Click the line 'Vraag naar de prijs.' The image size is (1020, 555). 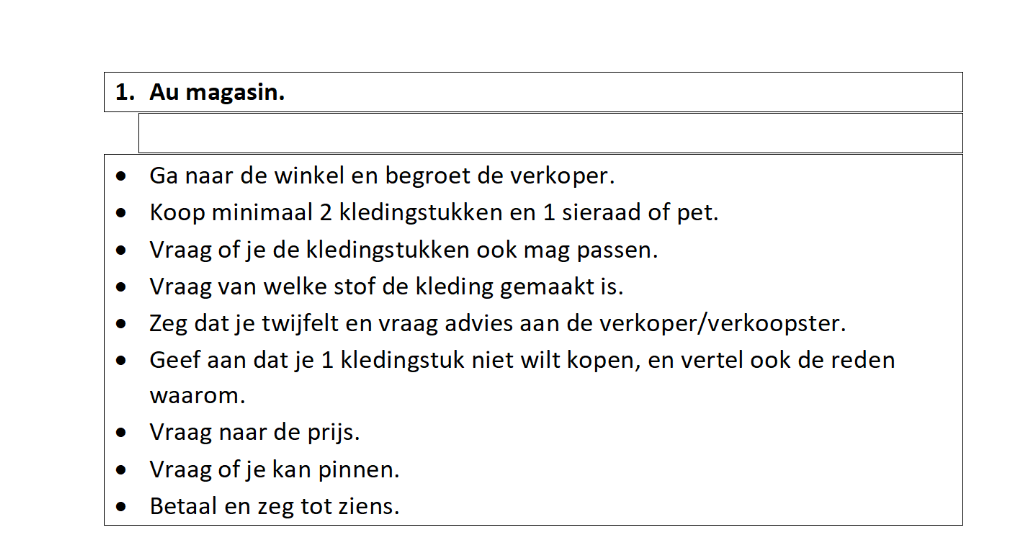click(254, 433)
